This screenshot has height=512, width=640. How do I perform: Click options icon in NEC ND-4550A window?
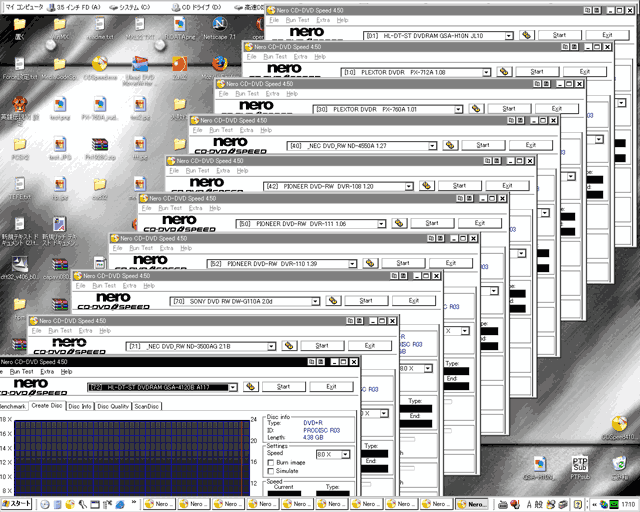pyautogui.click(x=450, y=145)
